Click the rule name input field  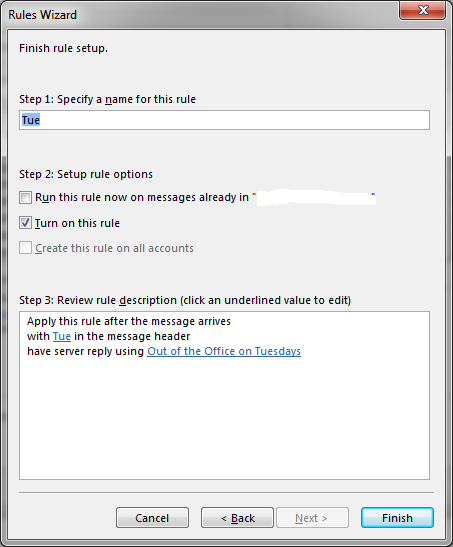coord(224,120)
